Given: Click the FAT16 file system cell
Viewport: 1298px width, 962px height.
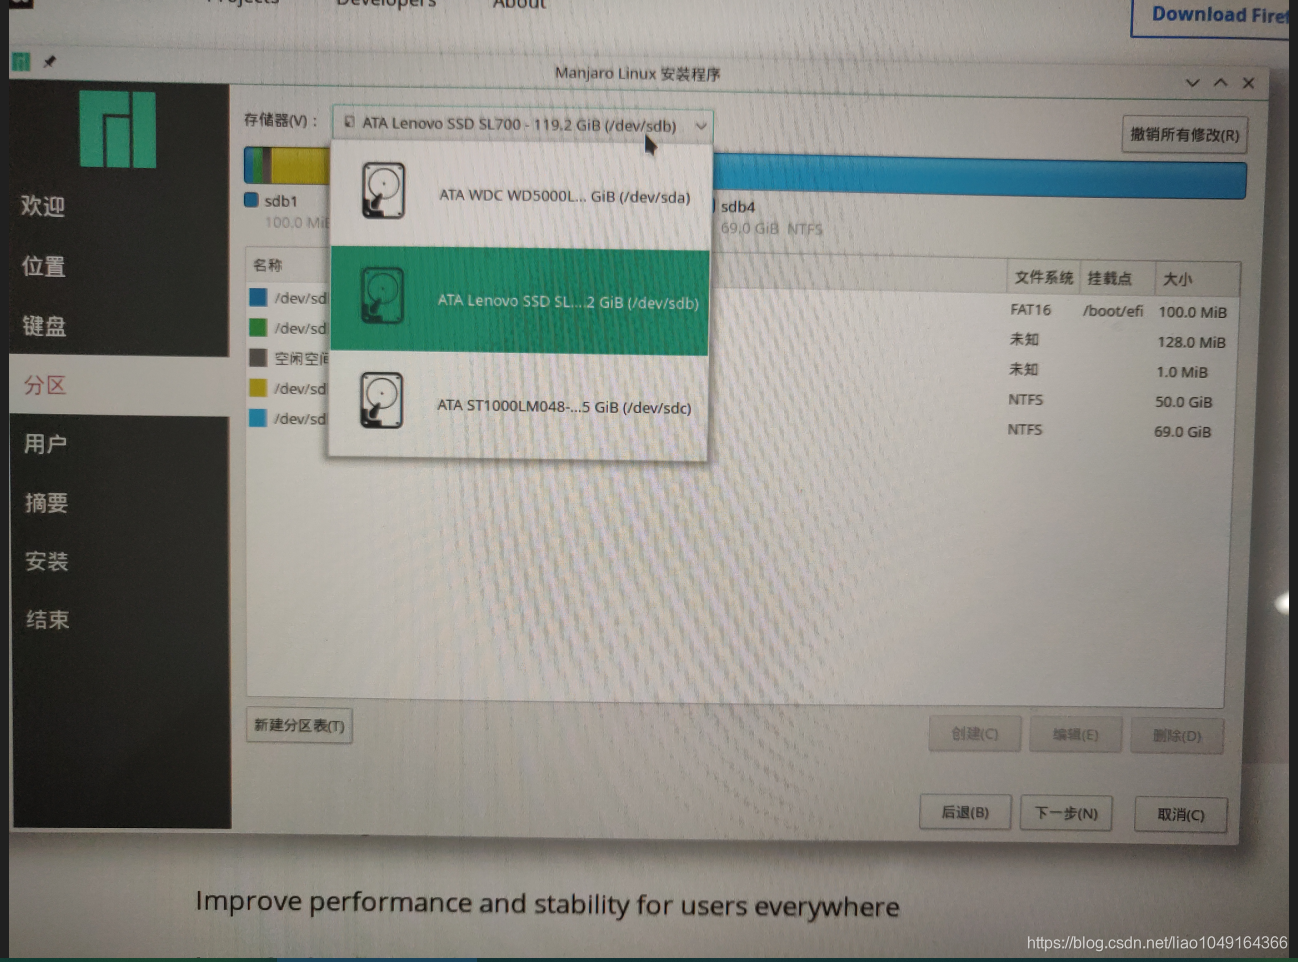Looking at the screenshot, I should tap(1030, 310).
